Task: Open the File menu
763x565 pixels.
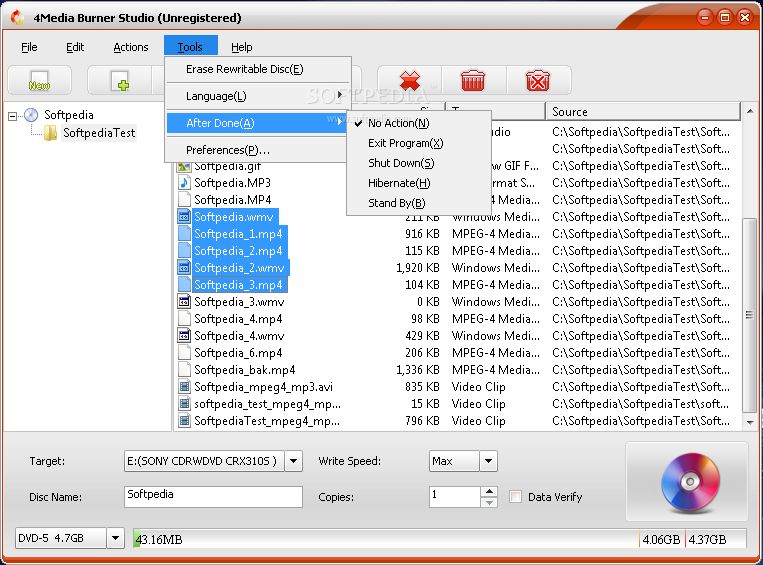Action: click(x=29, y=47)
